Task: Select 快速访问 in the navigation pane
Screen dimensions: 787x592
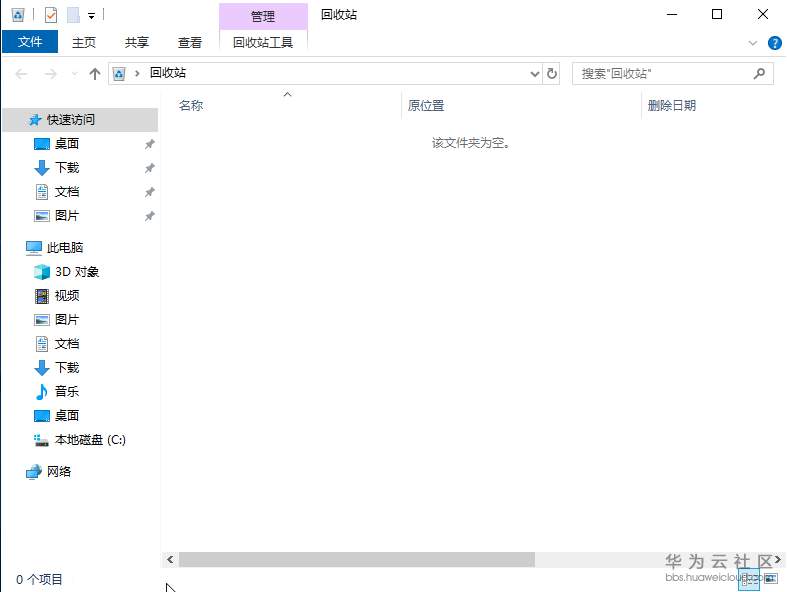Action: click(x=80, y=120)
